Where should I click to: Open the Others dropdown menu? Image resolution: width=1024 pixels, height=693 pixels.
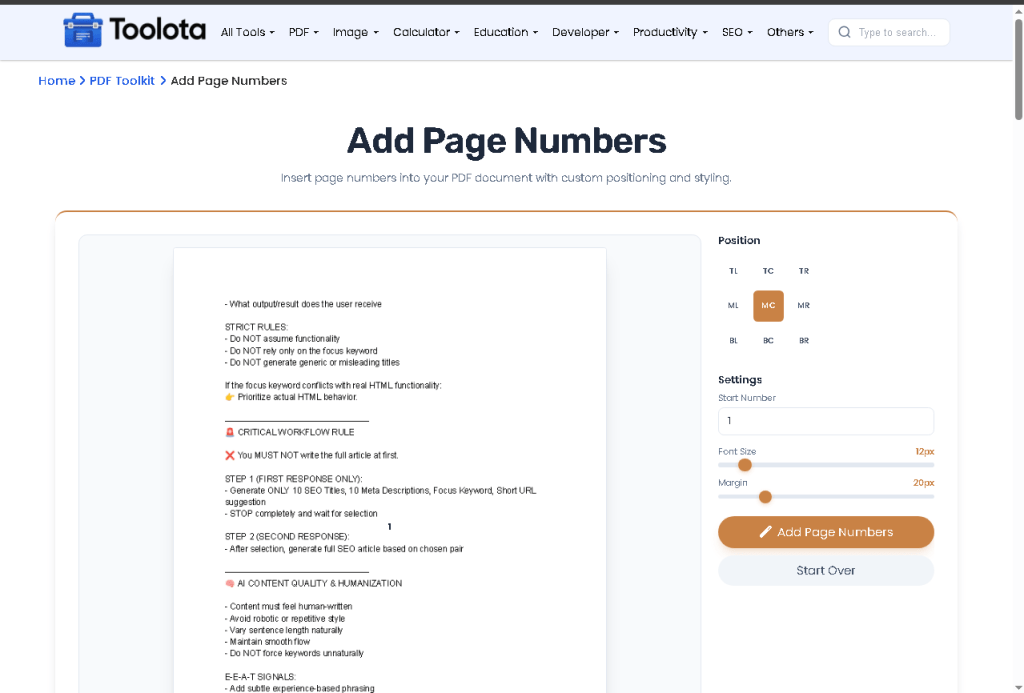790,32
